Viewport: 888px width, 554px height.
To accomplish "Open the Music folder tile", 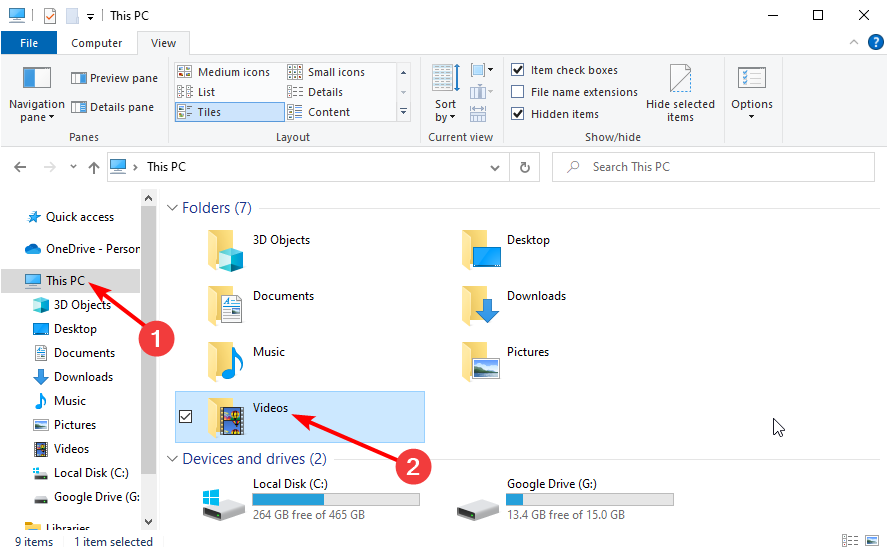I will point(299,361).
